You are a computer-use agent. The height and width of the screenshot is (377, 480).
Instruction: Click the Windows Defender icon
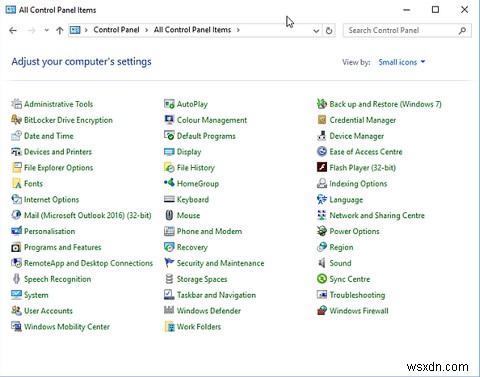[169, 311]
